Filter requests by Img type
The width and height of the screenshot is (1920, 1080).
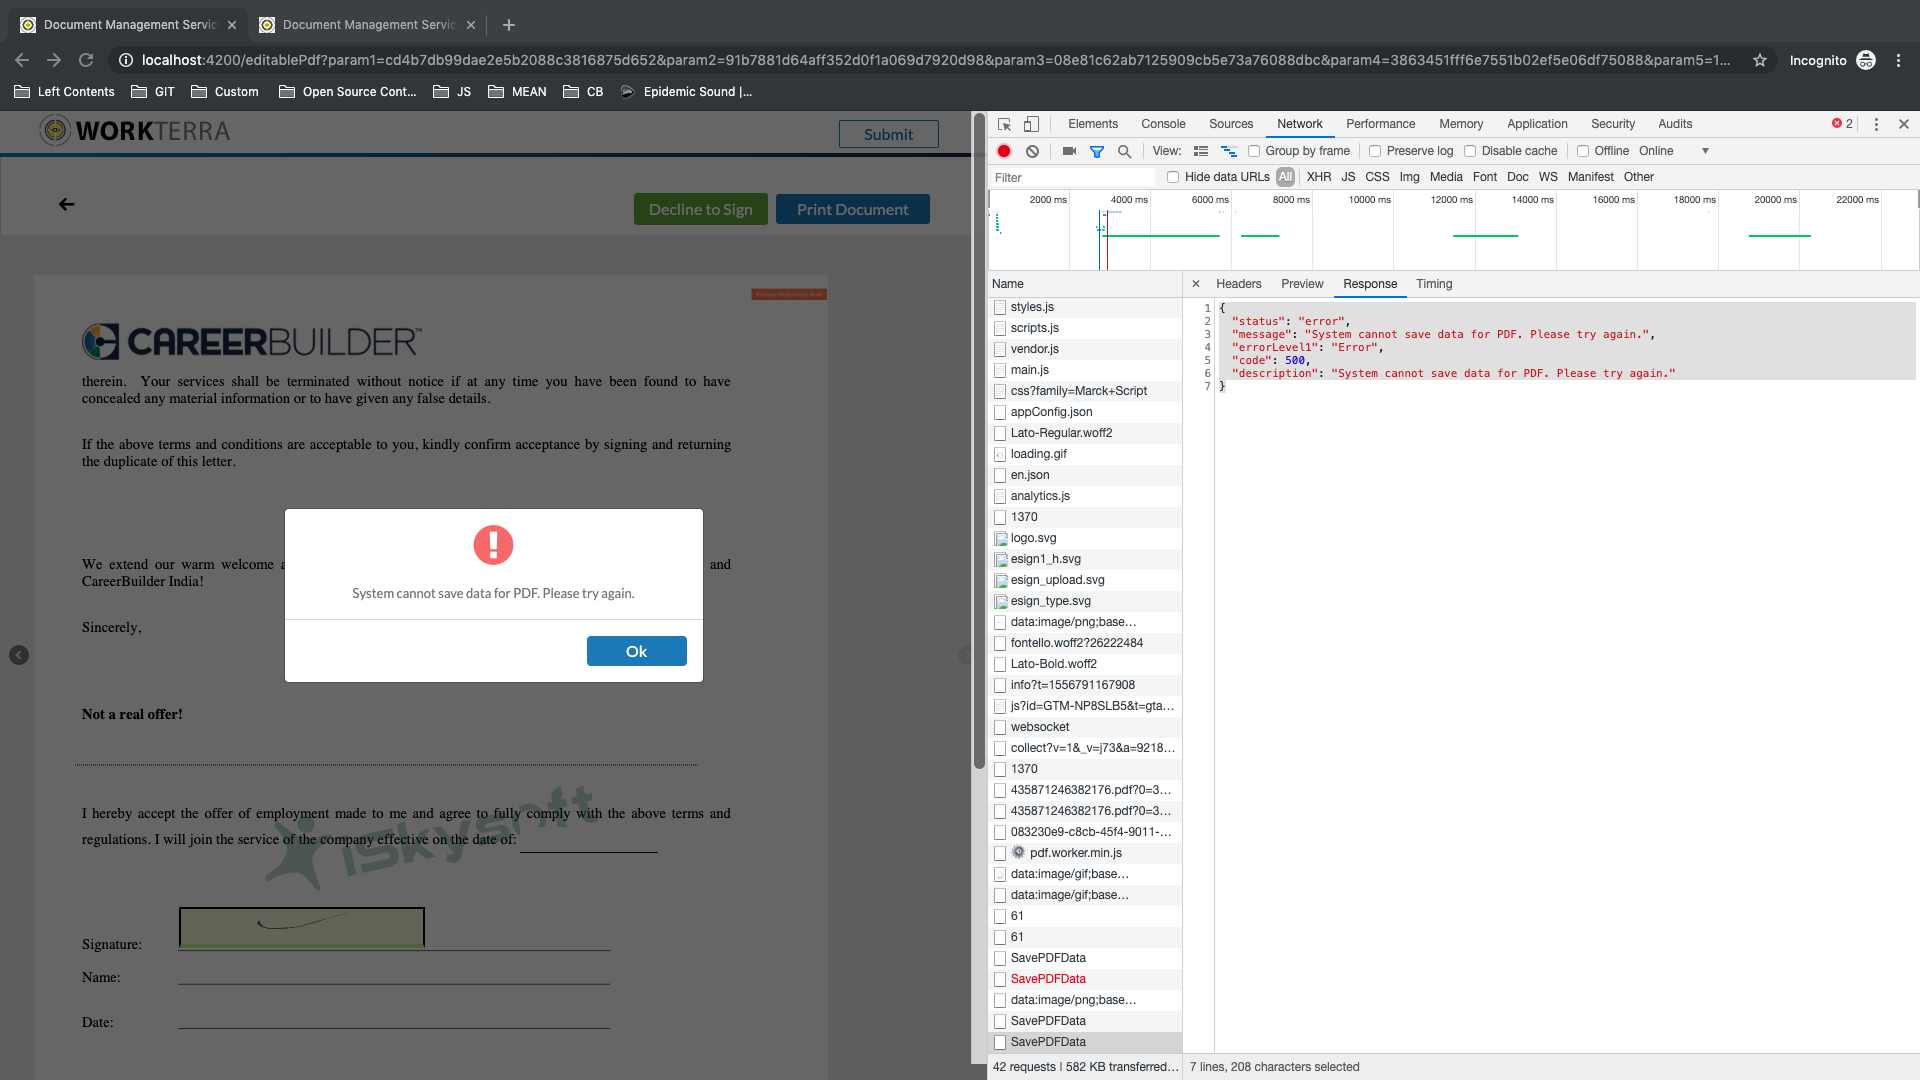1409,177
